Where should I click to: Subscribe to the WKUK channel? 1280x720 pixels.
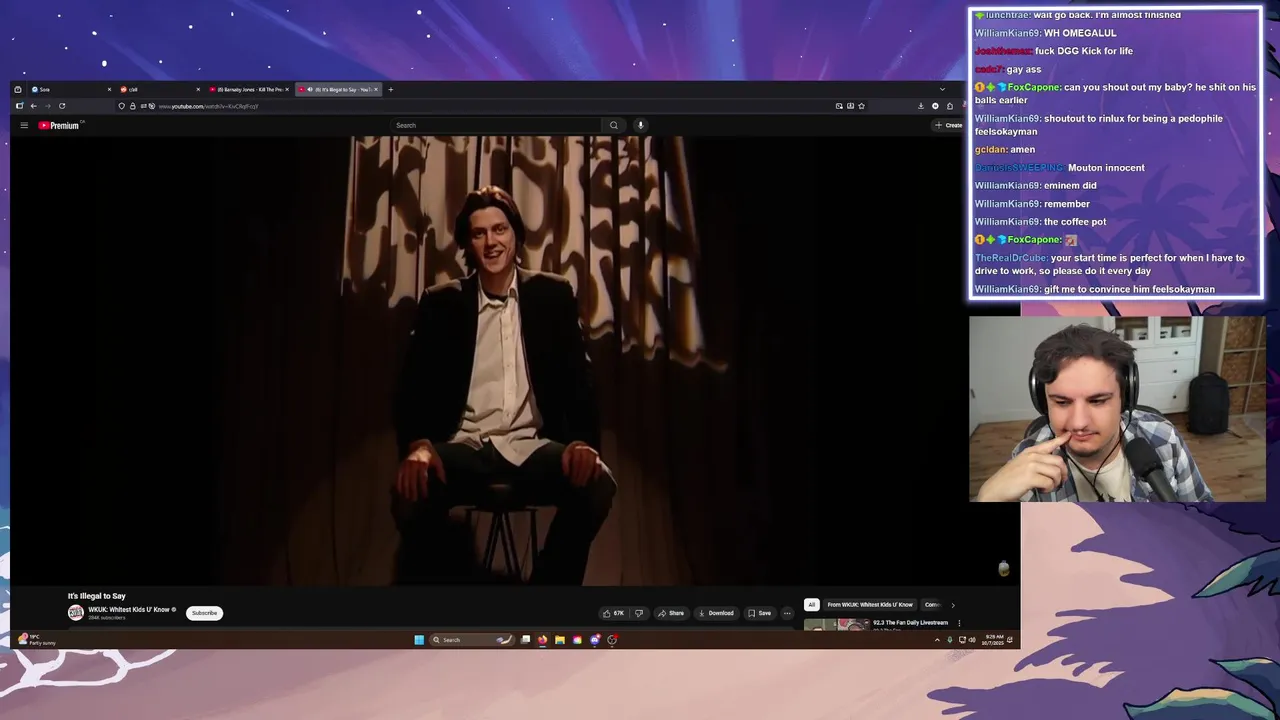[x=204, y=613]
